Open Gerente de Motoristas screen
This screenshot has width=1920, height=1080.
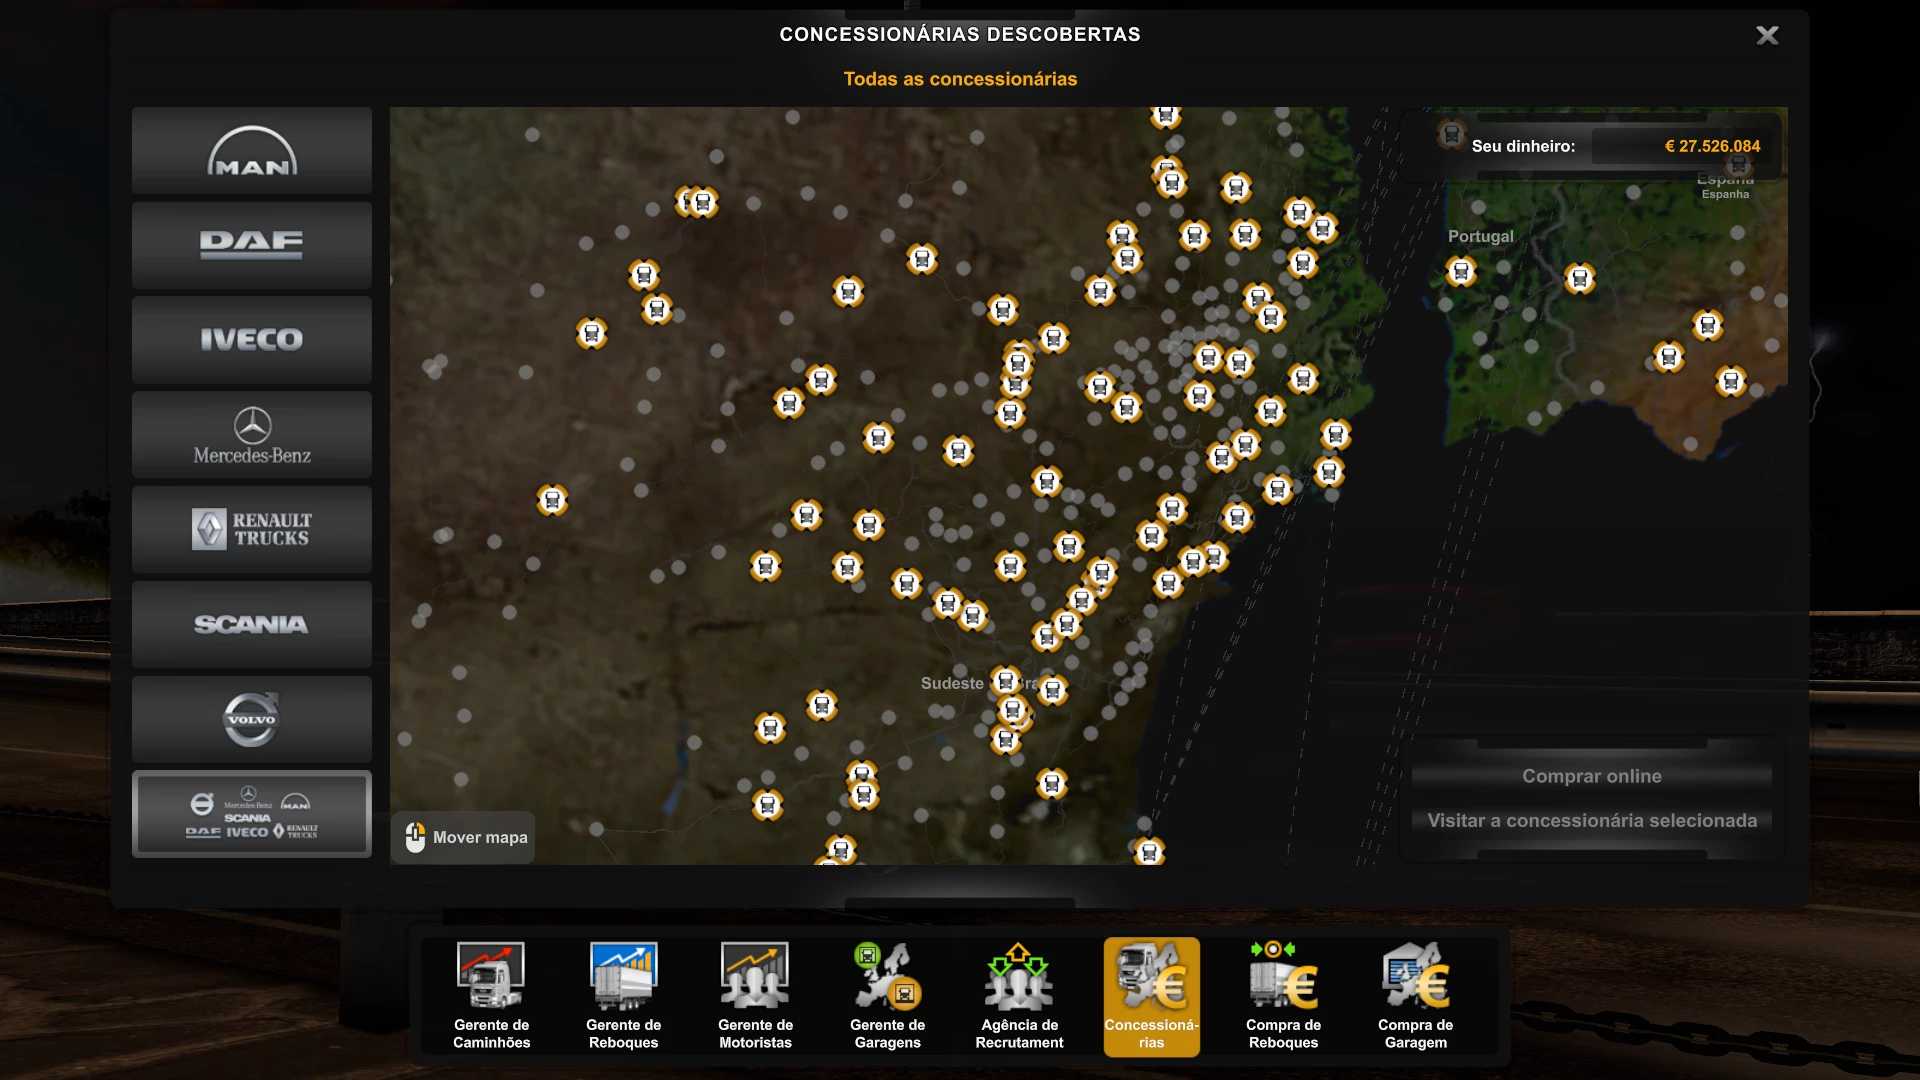755,996
